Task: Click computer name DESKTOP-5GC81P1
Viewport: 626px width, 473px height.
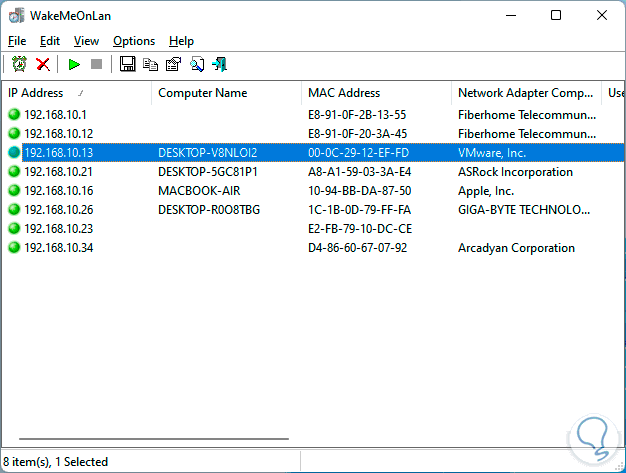Action: [208, 172]
